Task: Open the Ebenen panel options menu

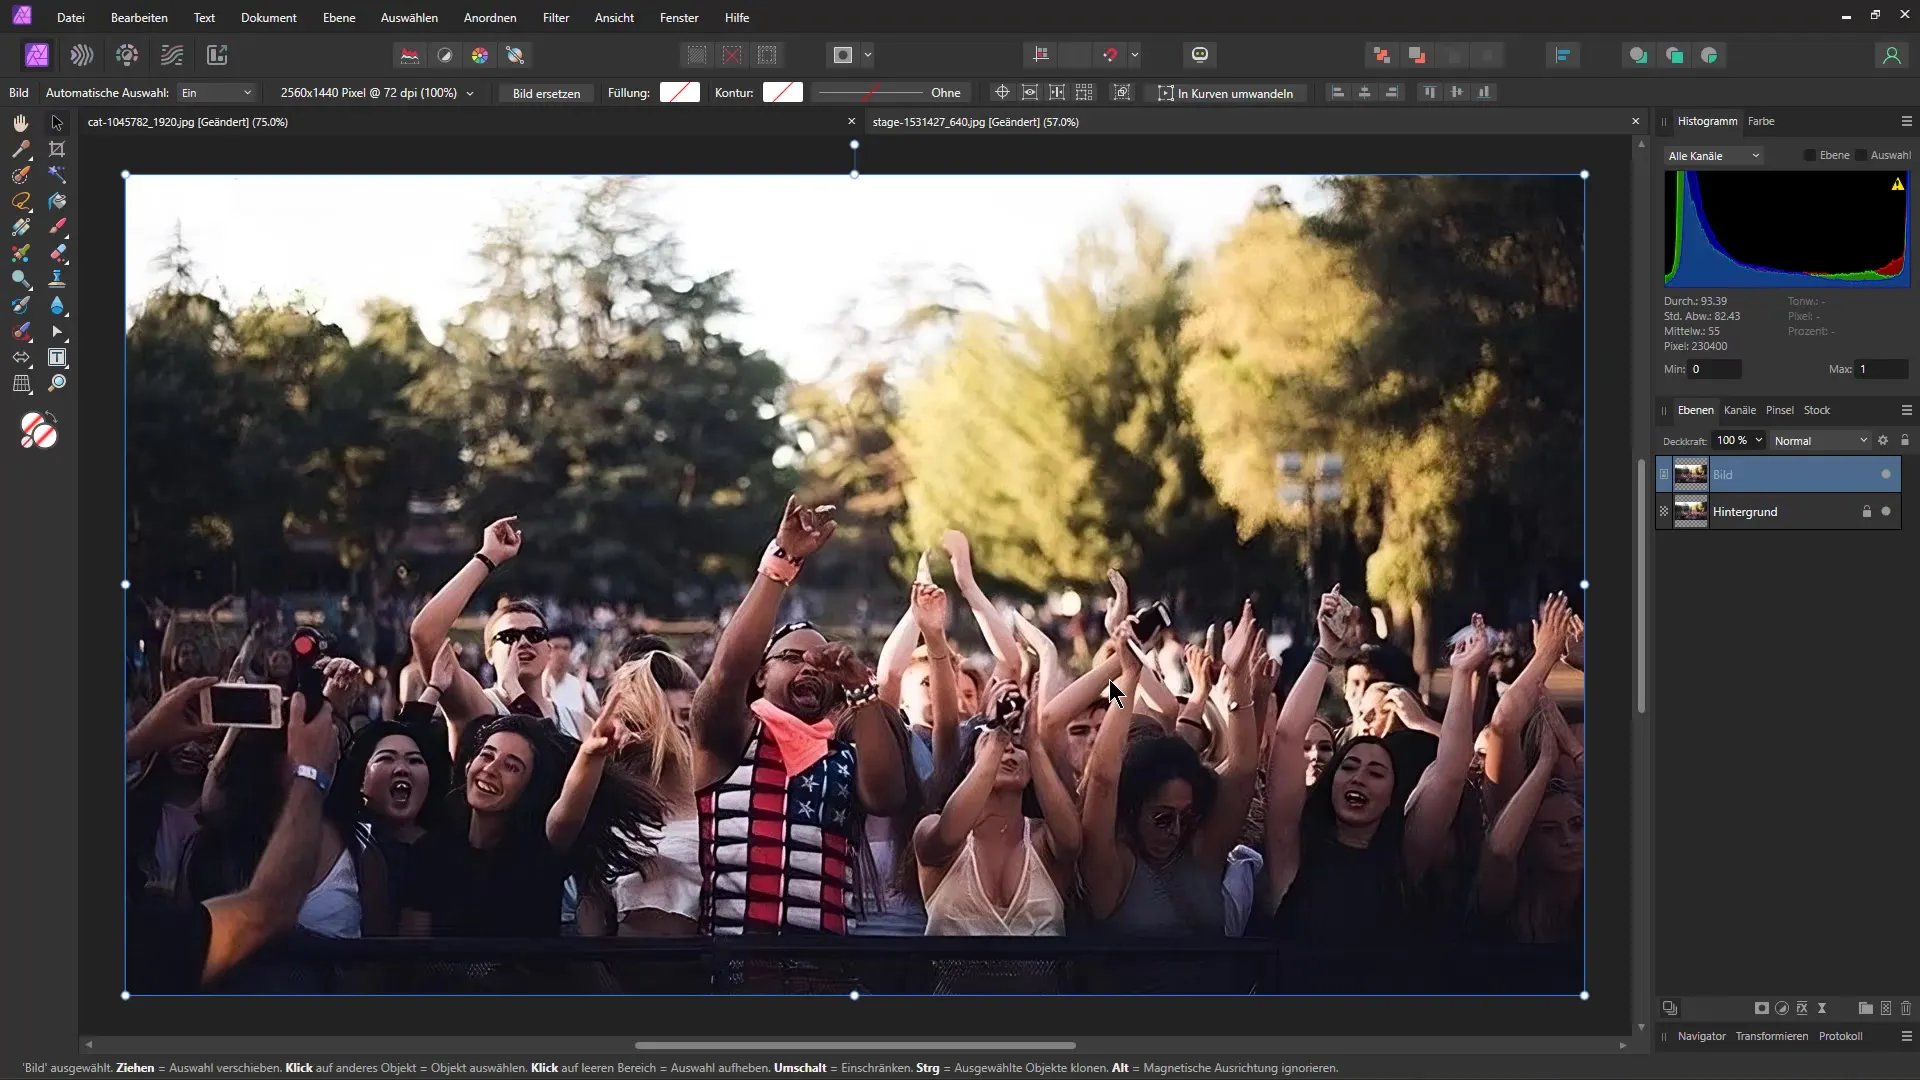Action: [x=1906, y=410]
